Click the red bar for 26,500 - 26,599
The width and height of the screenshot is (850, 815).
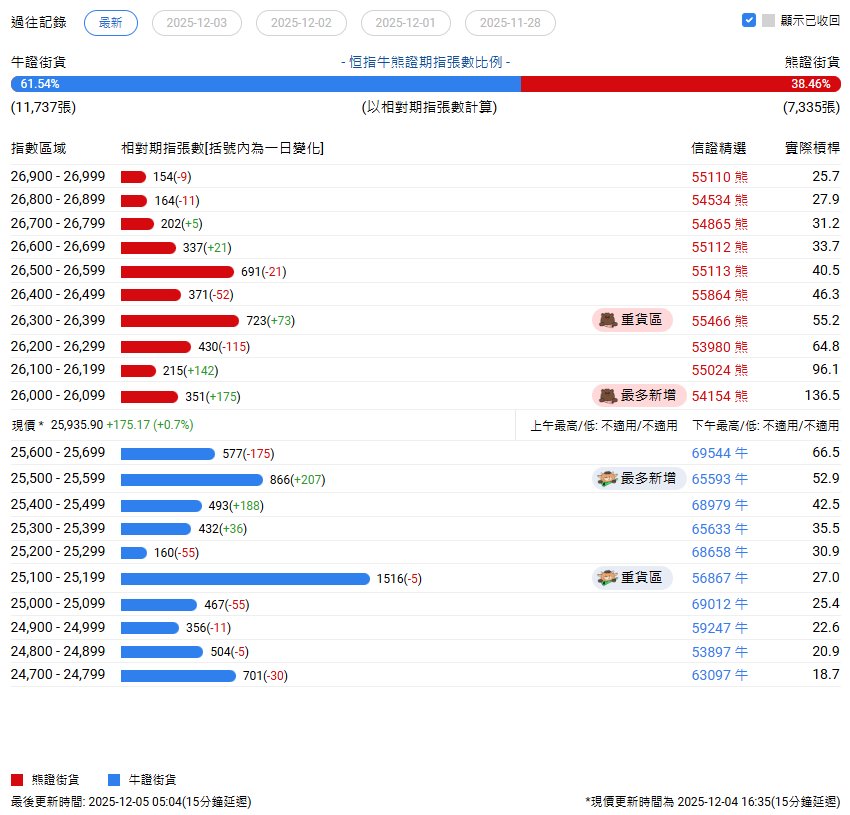(177, 272)
